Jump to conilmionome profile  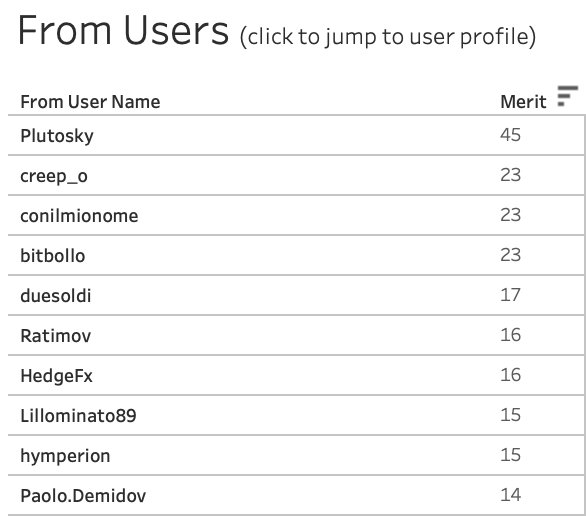tap(79, 216)
